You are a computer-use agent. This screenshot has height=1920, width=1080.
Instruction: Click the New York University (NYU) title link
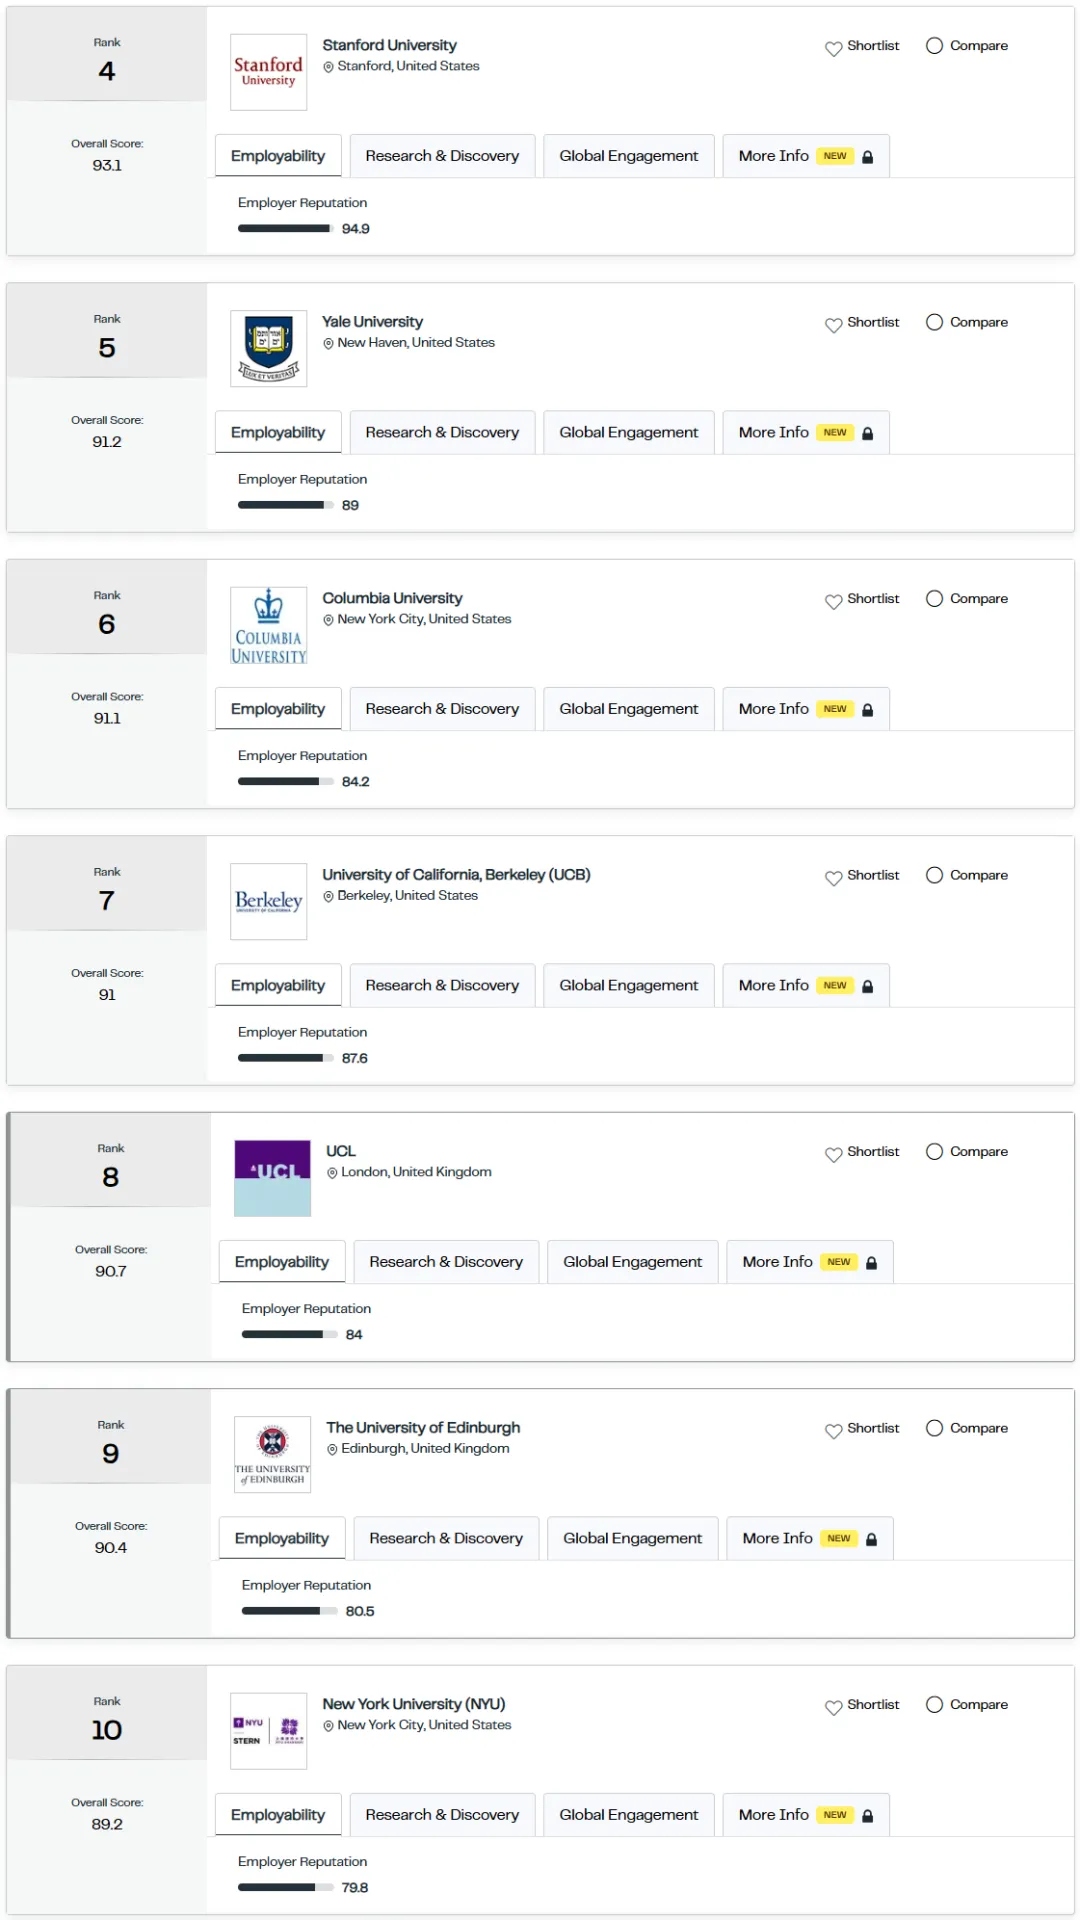coord(413,1704)
